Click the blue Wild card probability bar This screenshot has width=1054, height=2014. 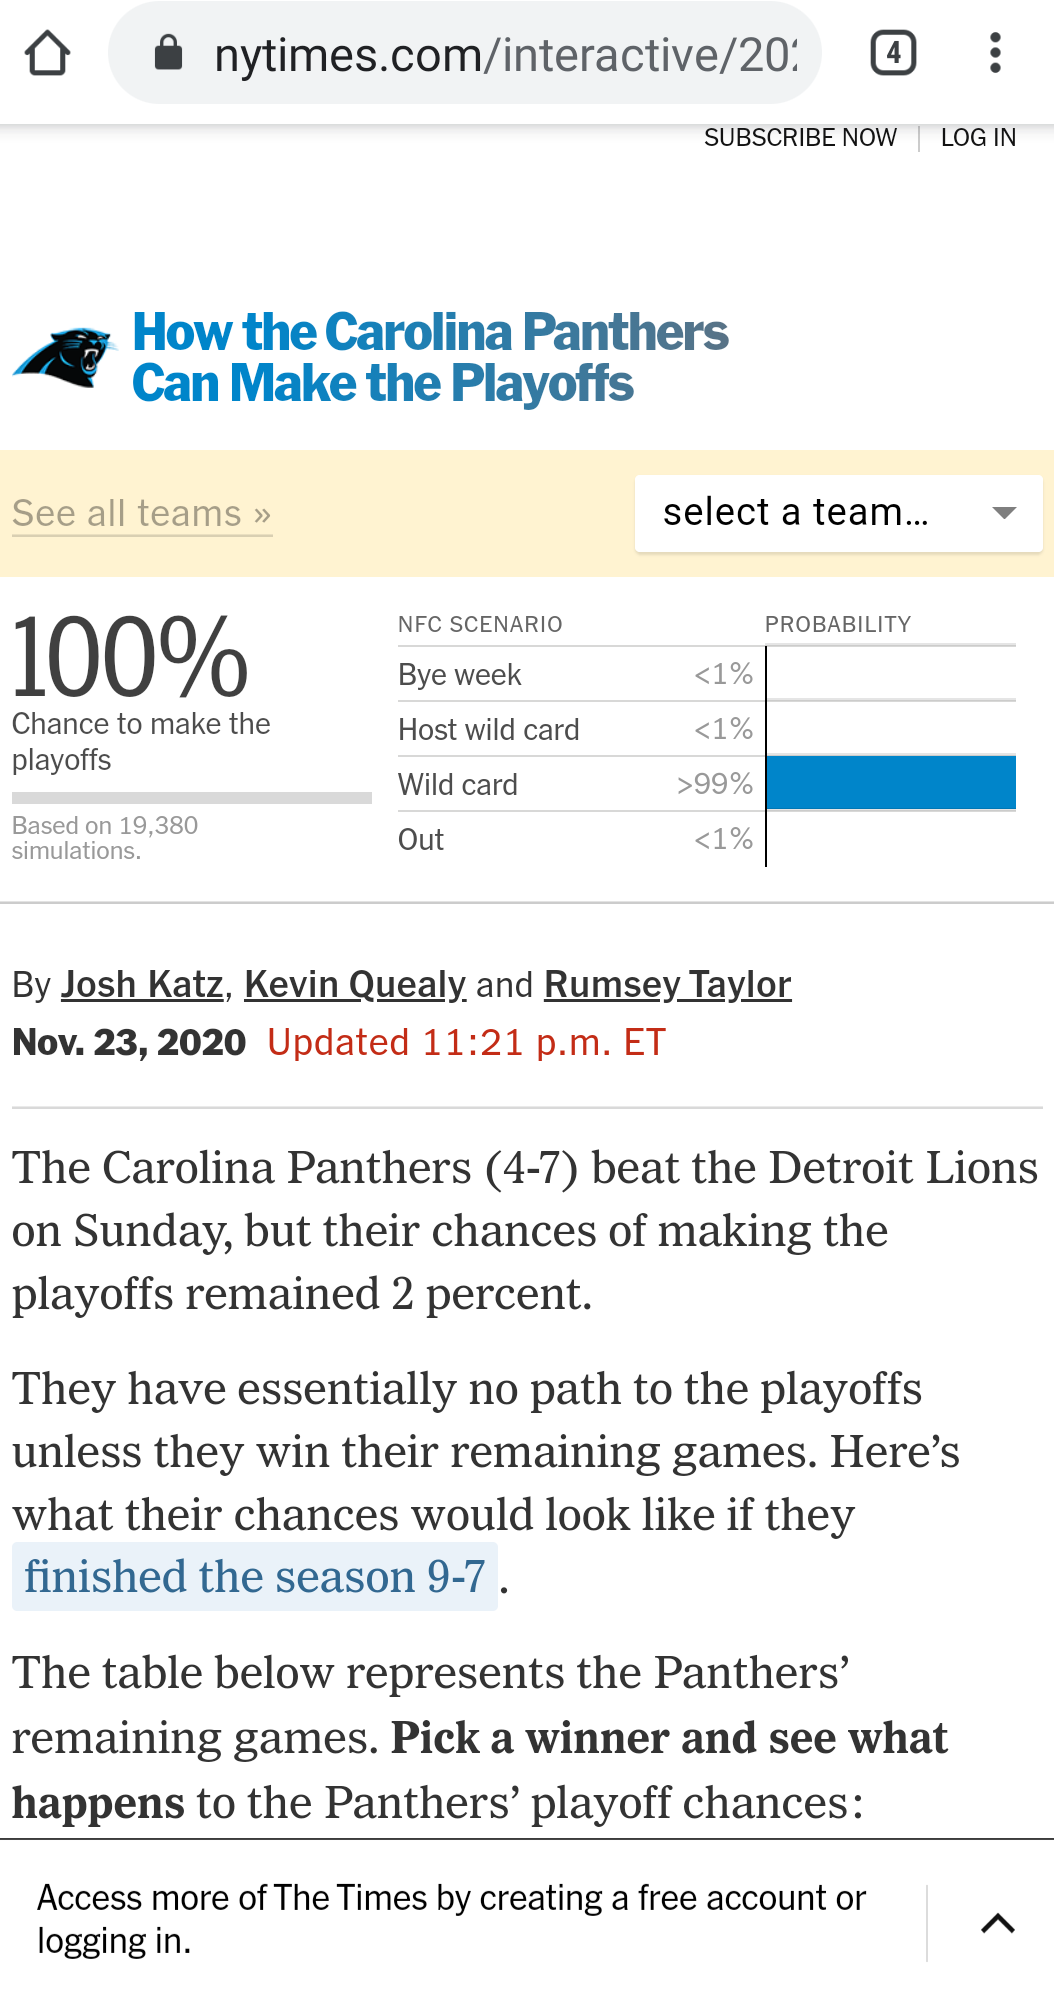click(891, 783)
